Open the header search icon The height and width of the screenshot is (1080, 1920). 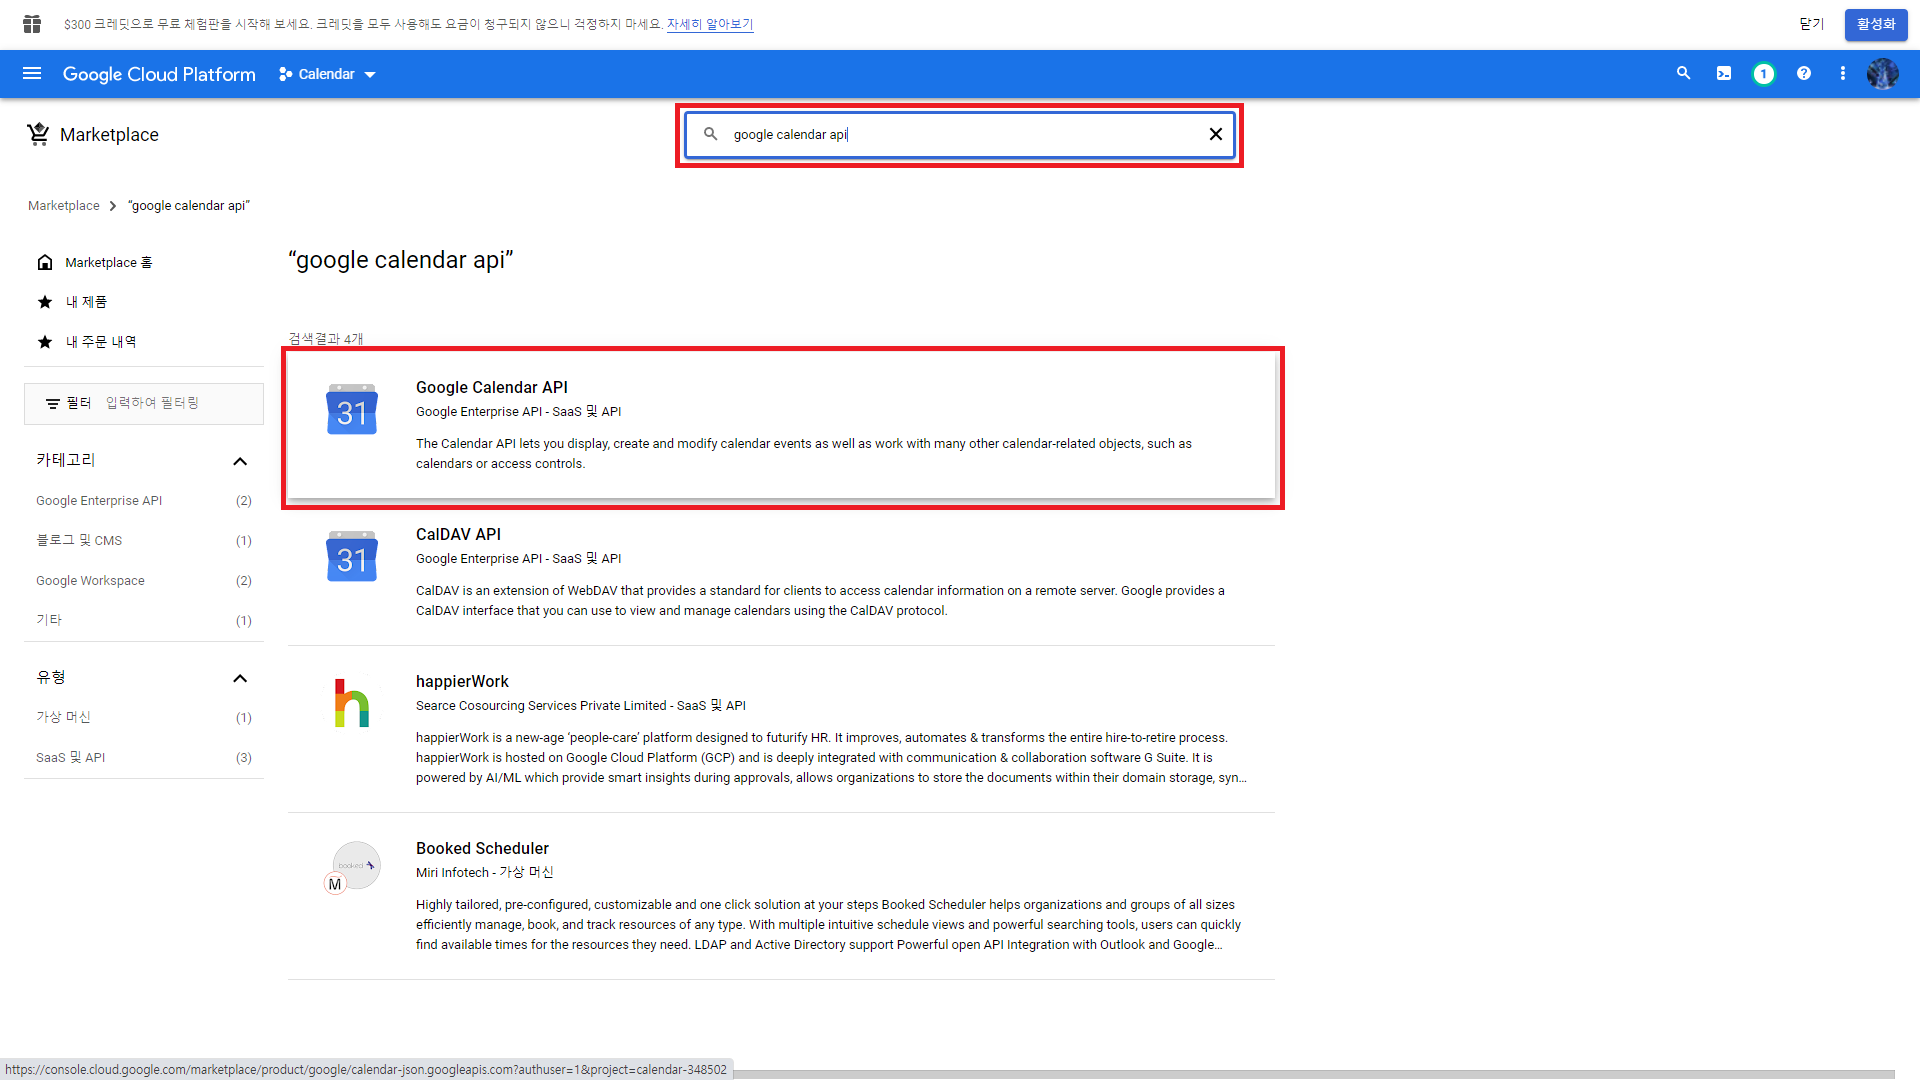point(1684,74)
